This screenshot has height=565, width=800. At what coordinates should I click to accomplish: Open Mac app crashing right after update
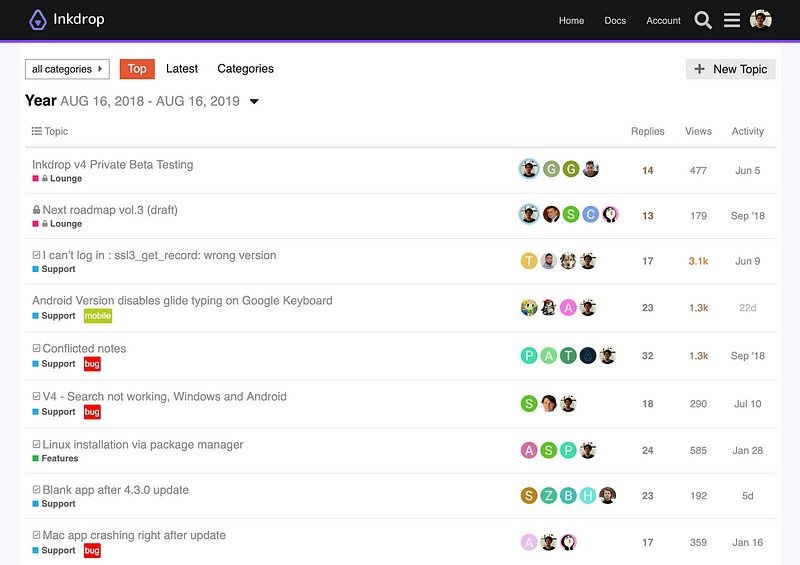134,535
